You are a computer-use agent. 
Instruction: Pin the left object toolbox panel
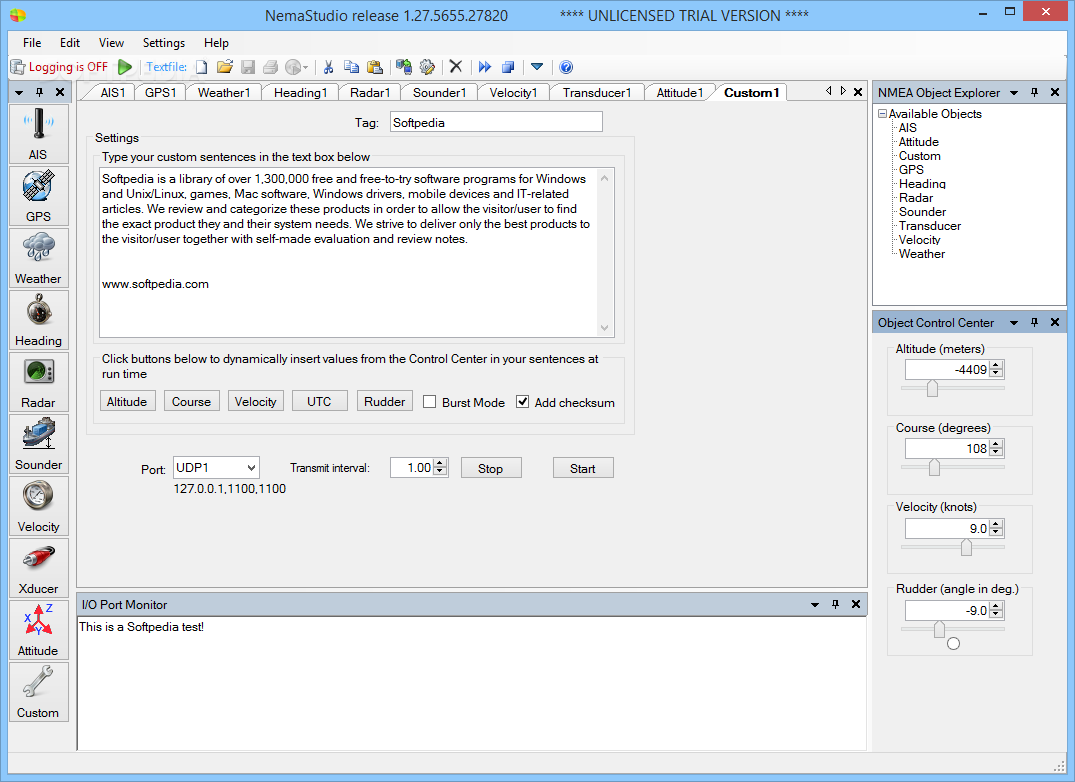point(40,92)
